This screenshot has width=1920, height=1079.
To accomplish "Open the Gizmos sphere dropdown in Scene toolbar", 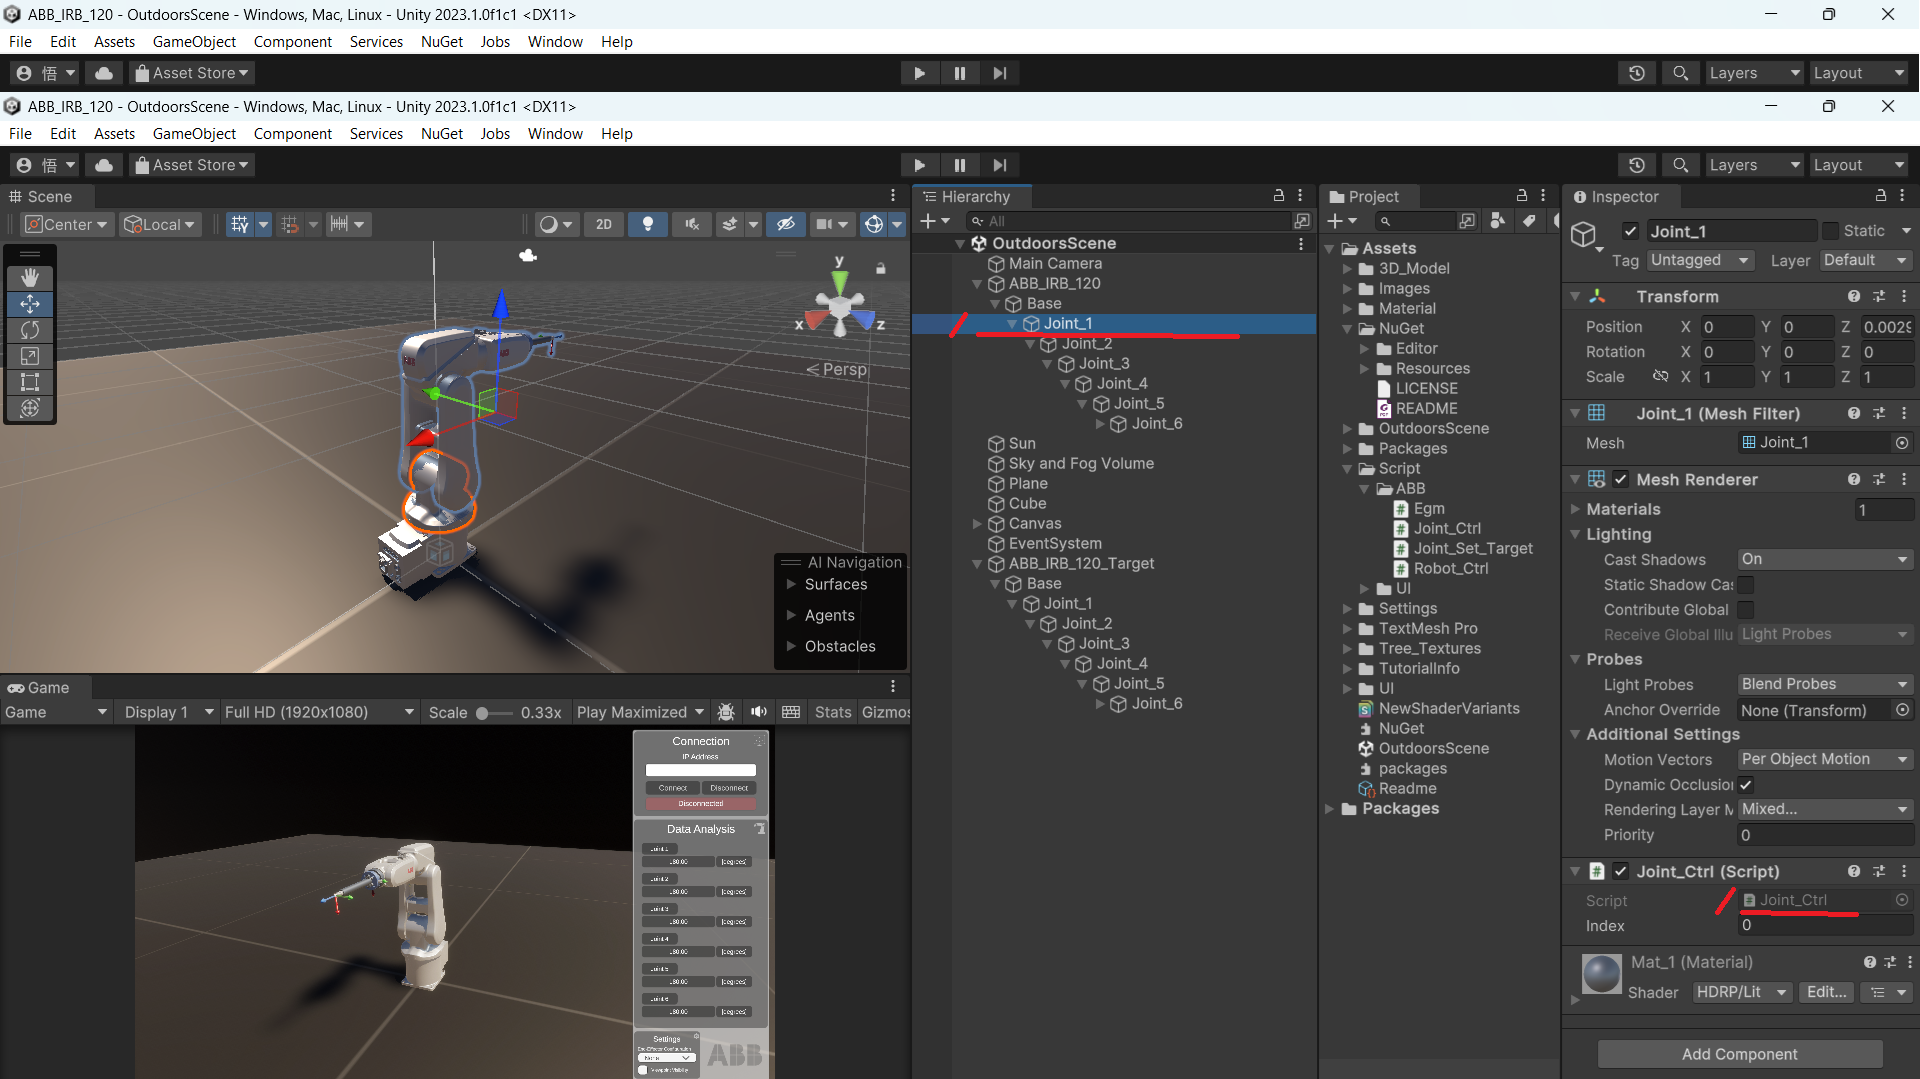I will [896, 224].
